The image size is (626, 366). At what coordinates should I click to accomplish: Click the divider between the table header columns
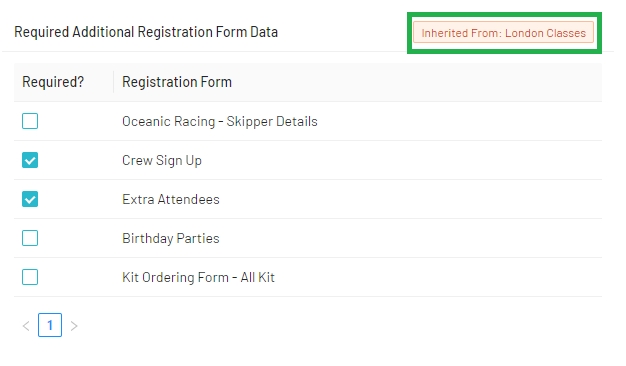point(113,82)
